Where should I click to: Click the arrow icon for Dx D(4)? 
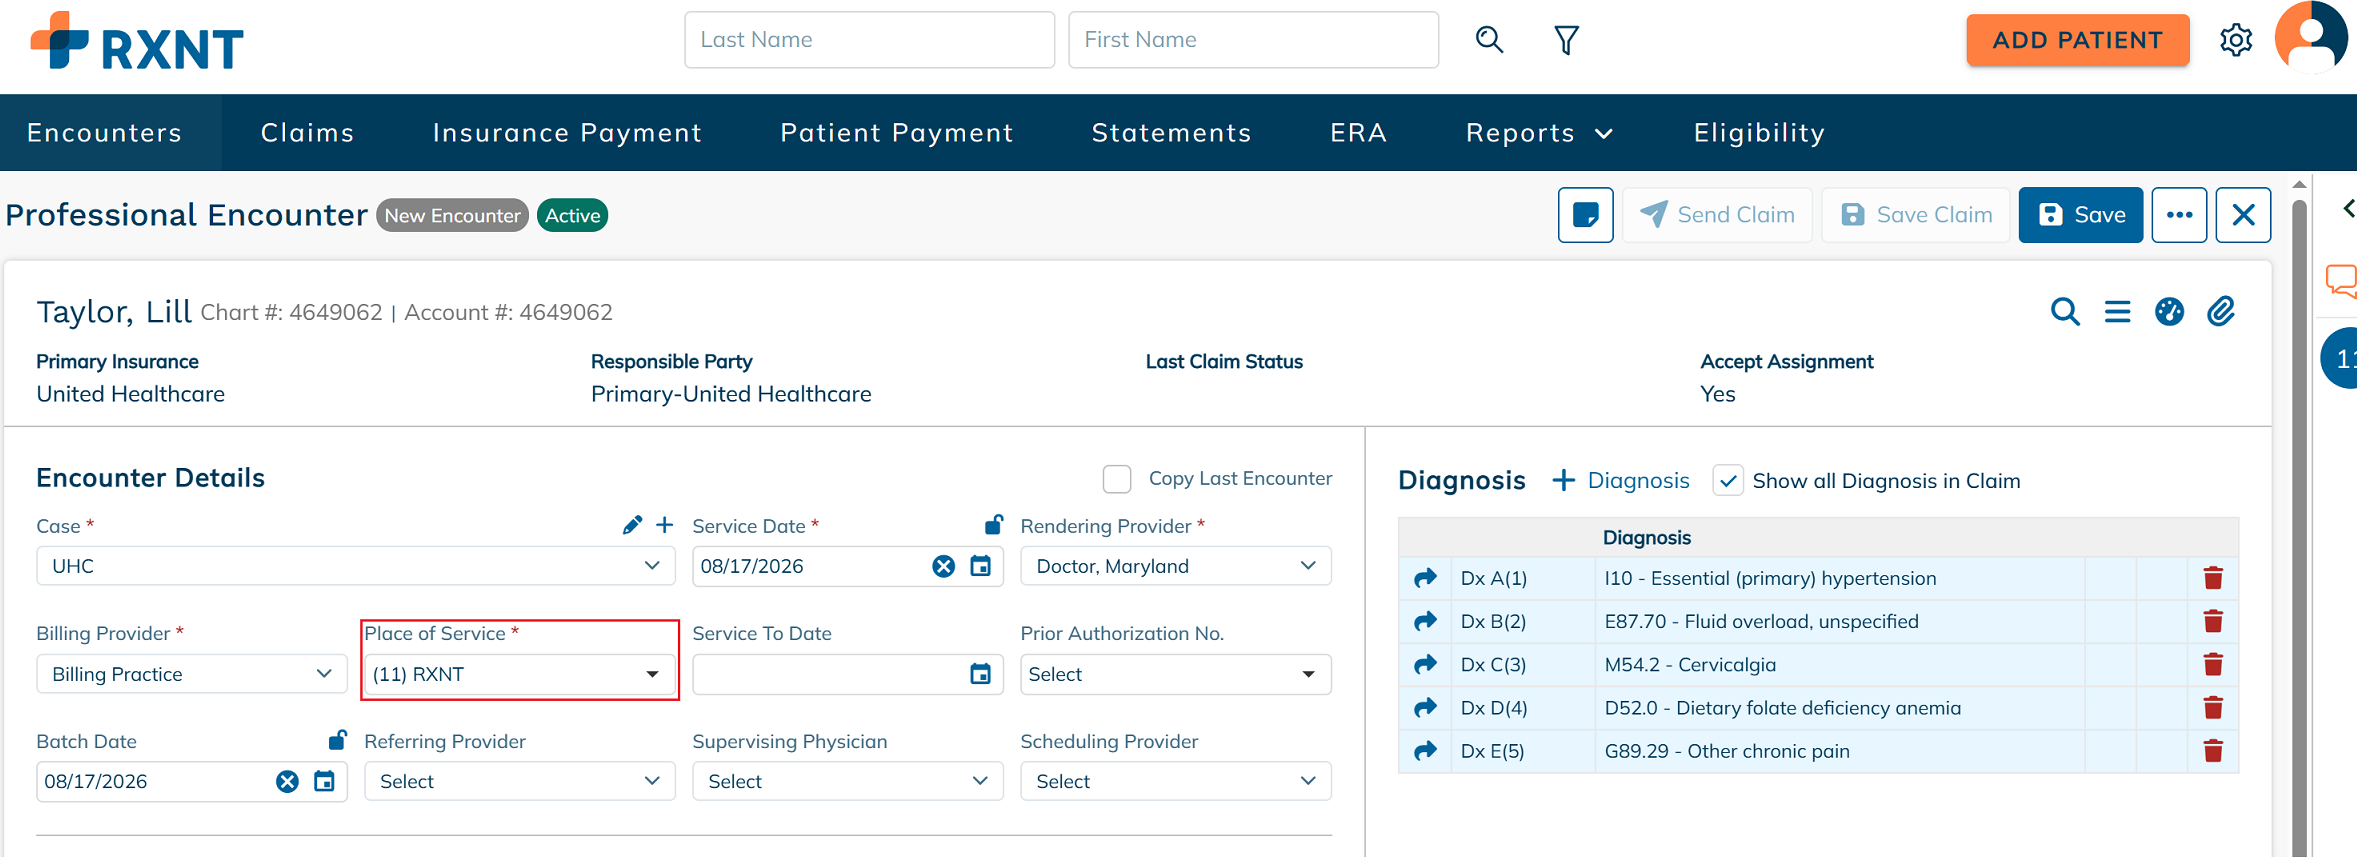point(1426,708)
